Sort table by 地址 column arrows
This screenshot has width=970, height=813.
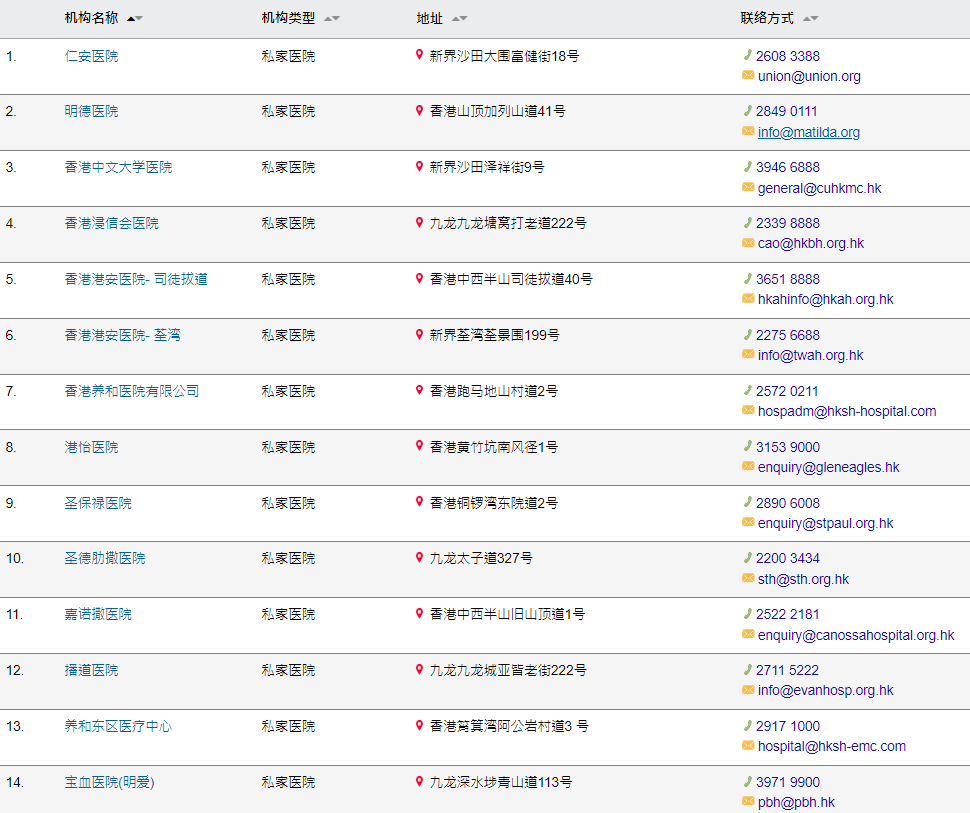[x=460, y=19]
